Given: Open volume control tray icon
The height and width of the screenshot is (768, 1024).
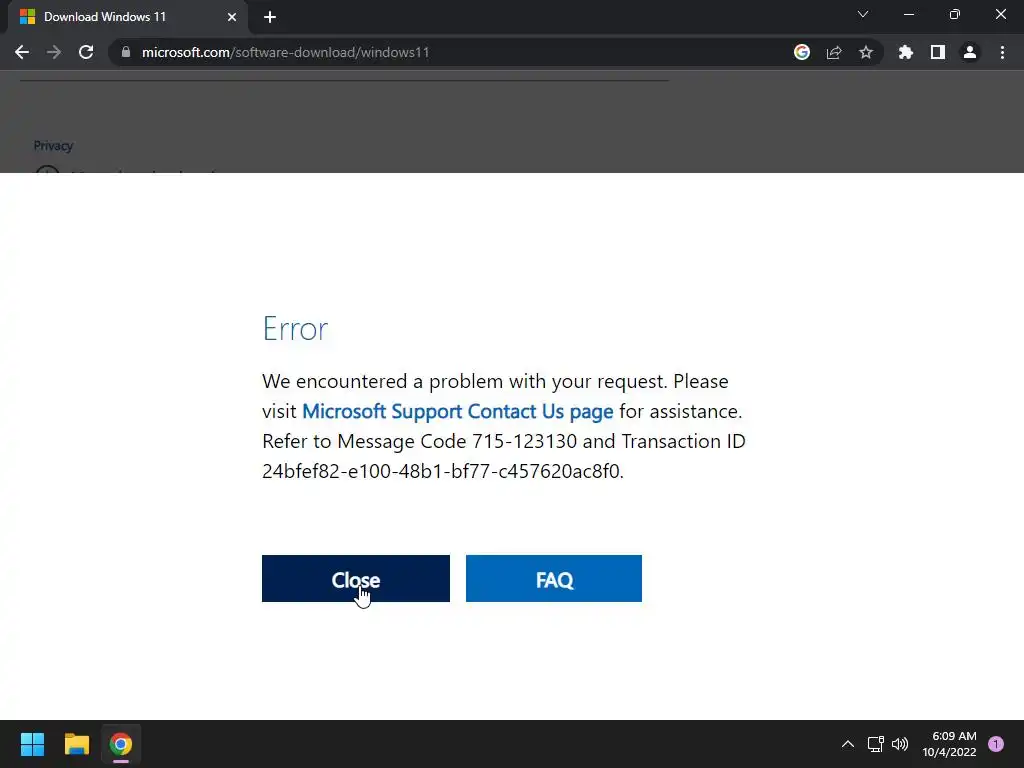Looking at the screenshot, I should pos(900,744).
